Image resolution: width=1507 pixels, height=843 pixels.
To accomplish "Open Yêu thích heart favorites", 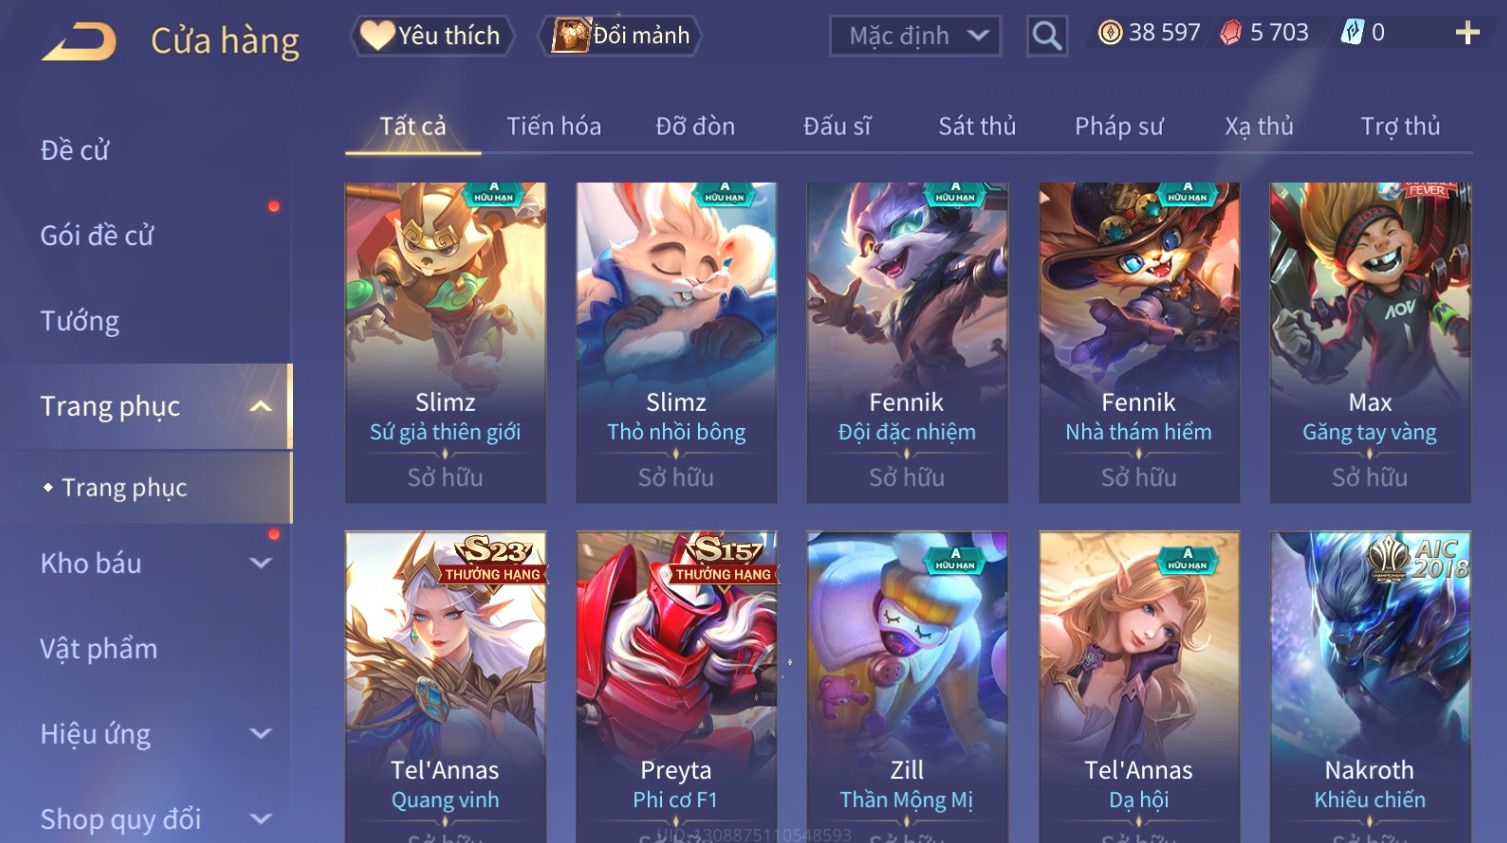I will click(x=432, y=36).
